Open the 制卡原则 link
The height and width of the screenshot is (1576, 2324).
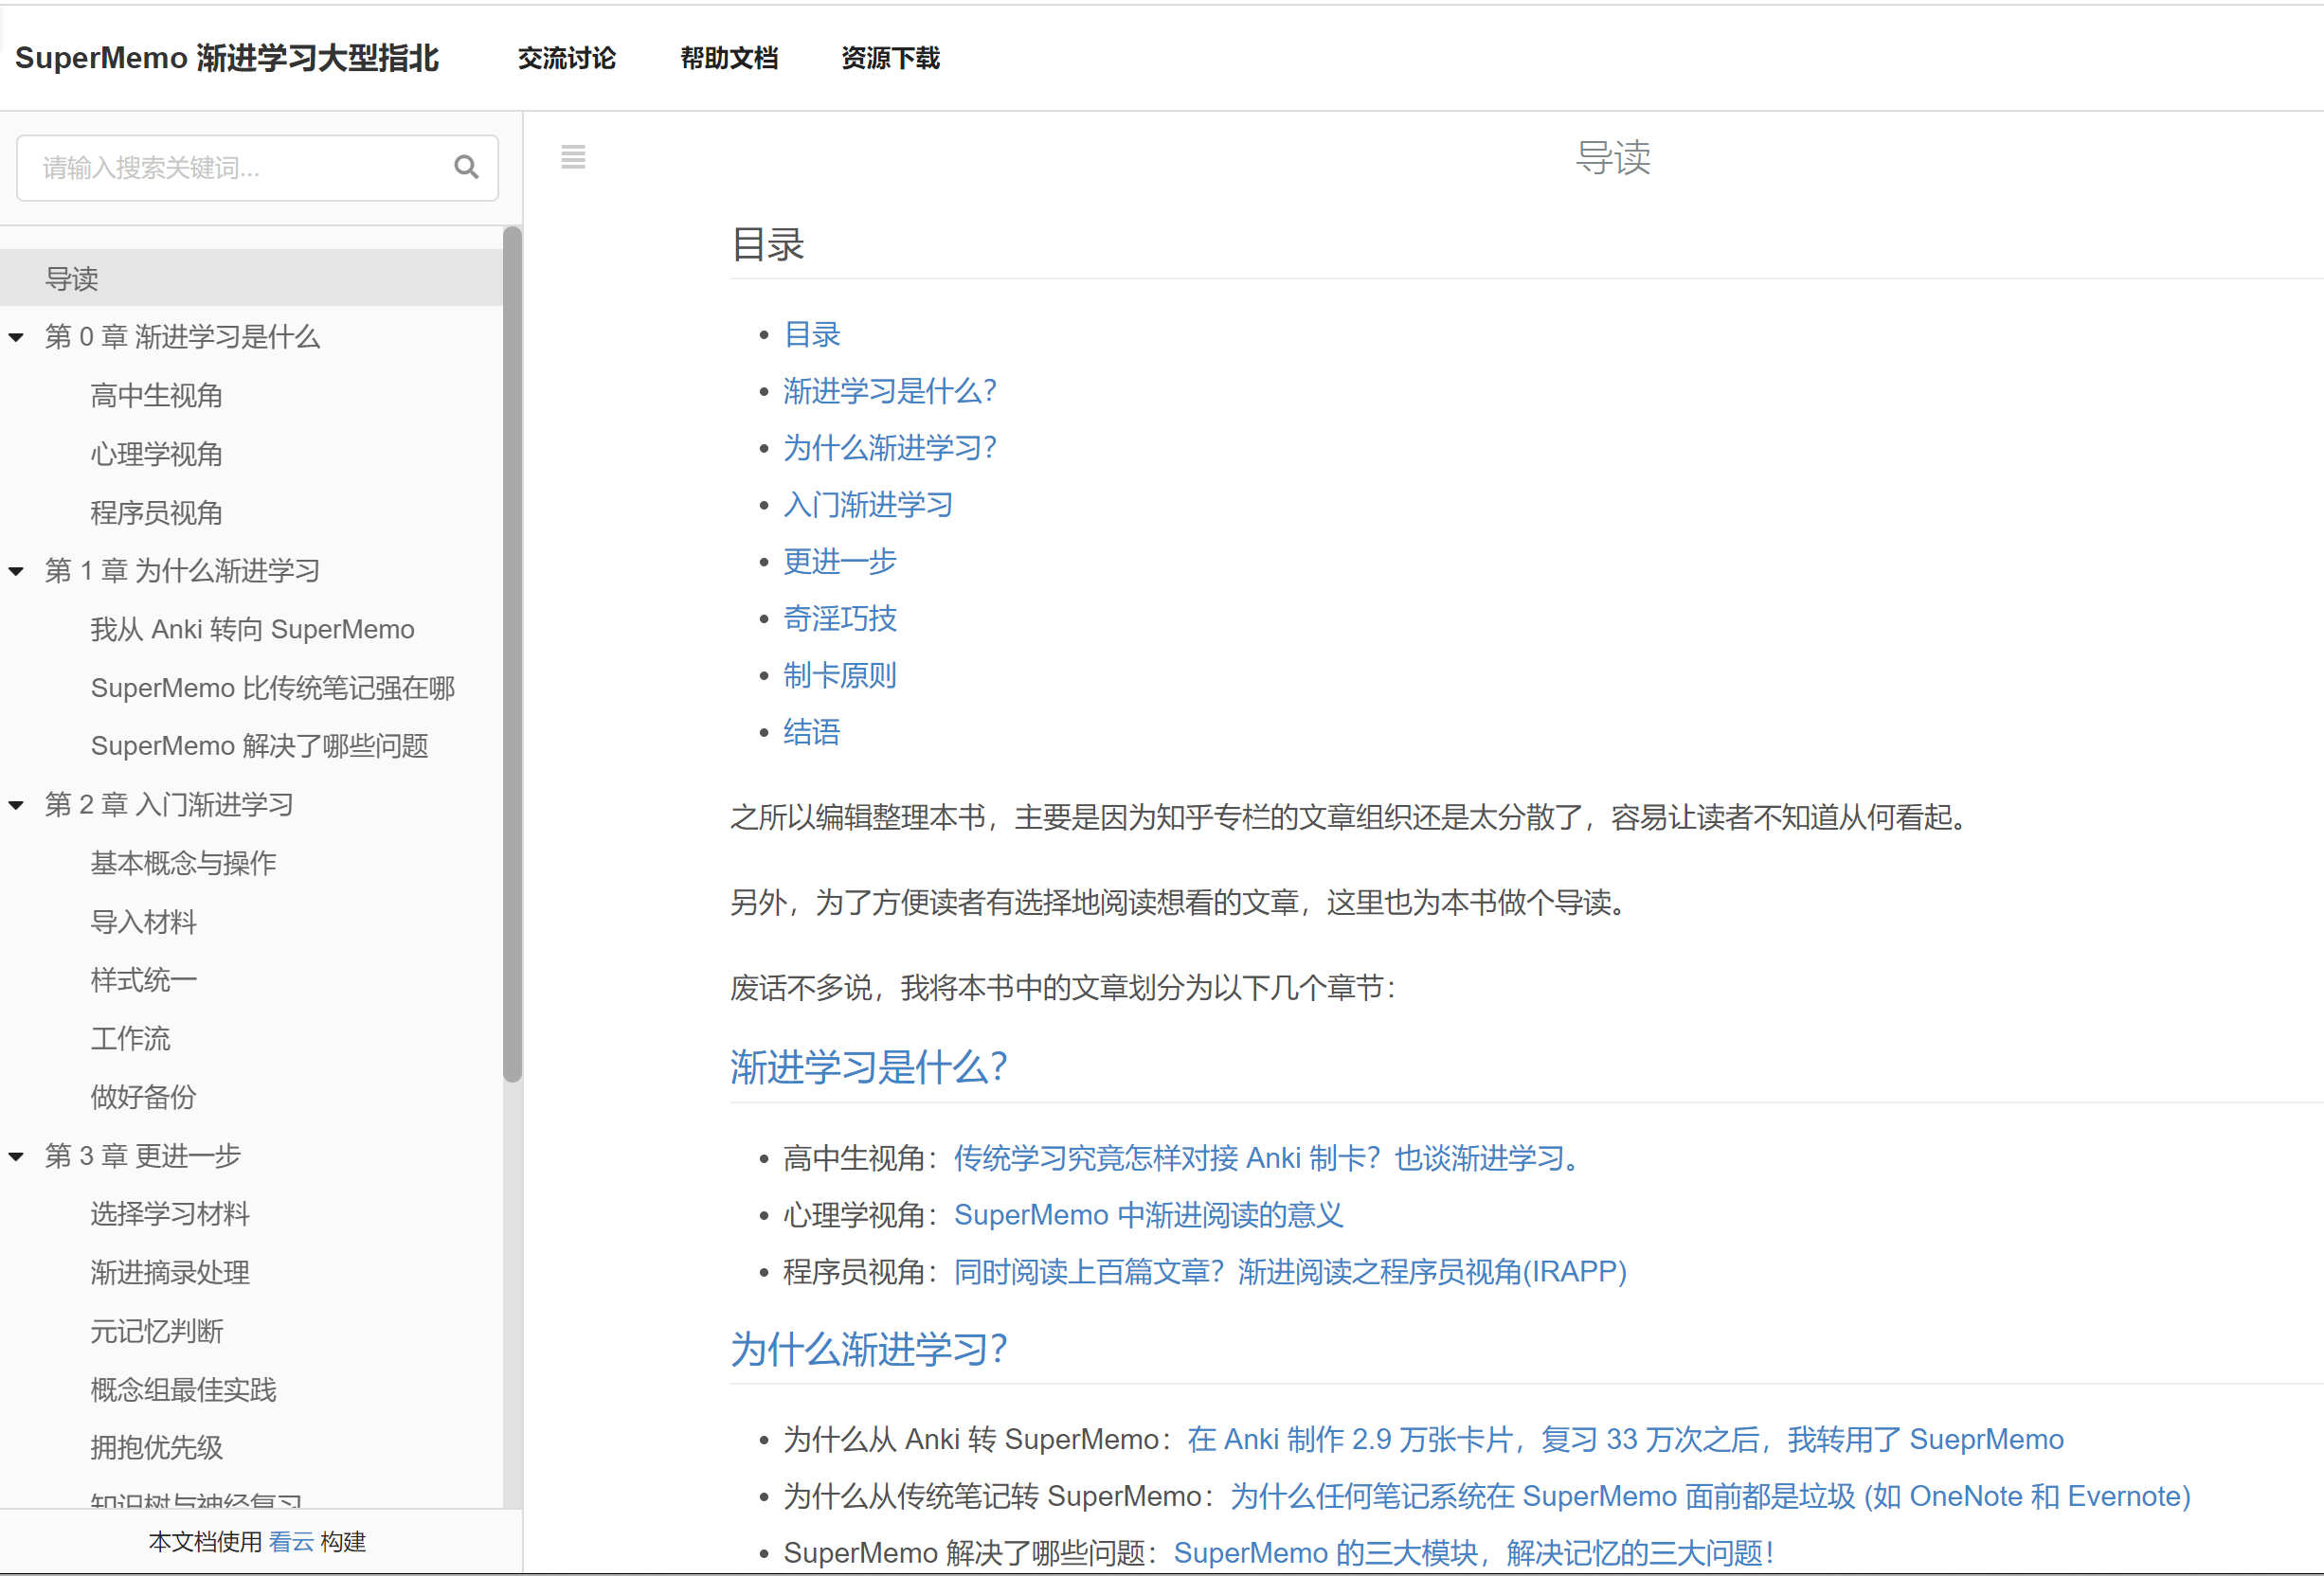[x=839, y=675]
